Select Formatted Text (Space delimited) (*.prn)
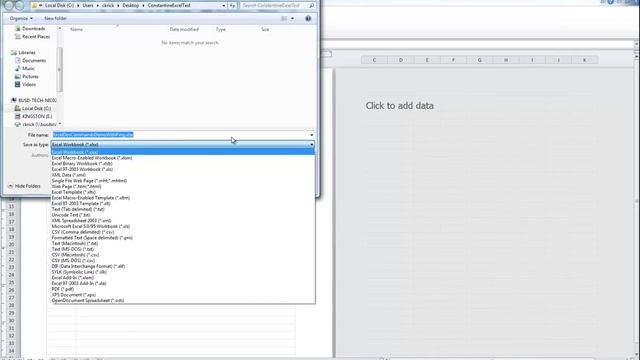Image resolution: width=640 pixels, height=360 pixels. [182, 238]
